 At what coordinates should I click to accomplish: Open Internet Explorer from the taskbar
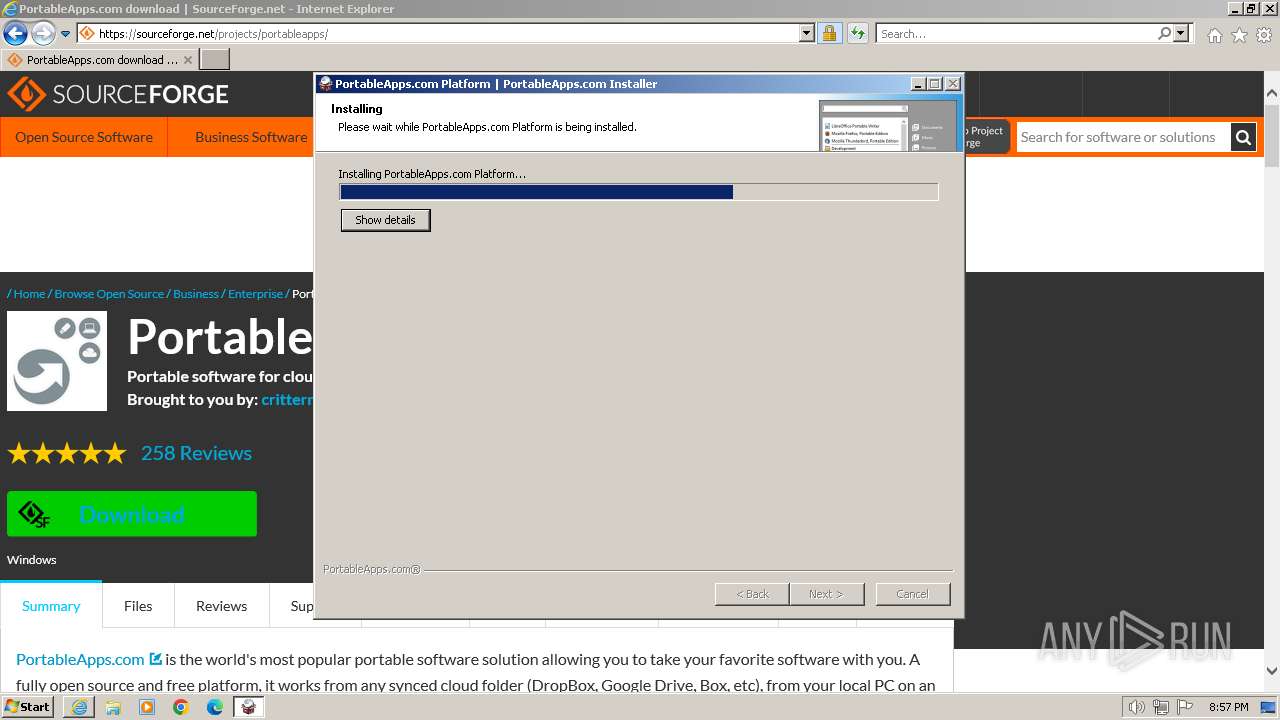click(x=79, y=707)
